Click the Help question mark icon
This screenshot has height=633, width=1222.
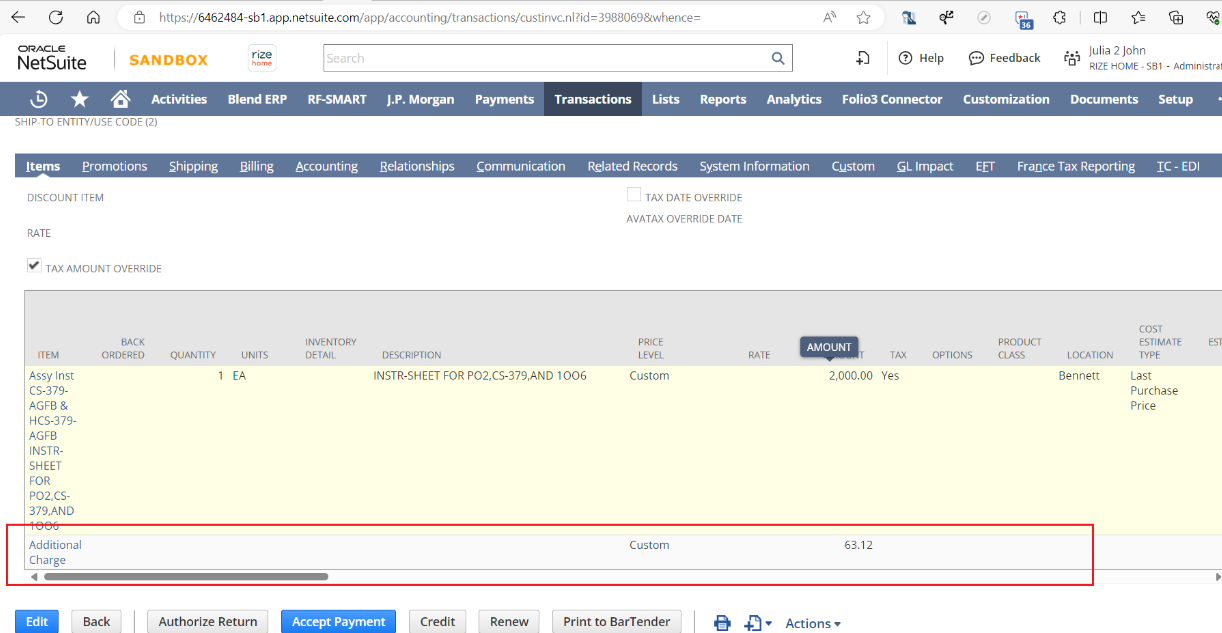pyautogui.click(x=906, y=59)
